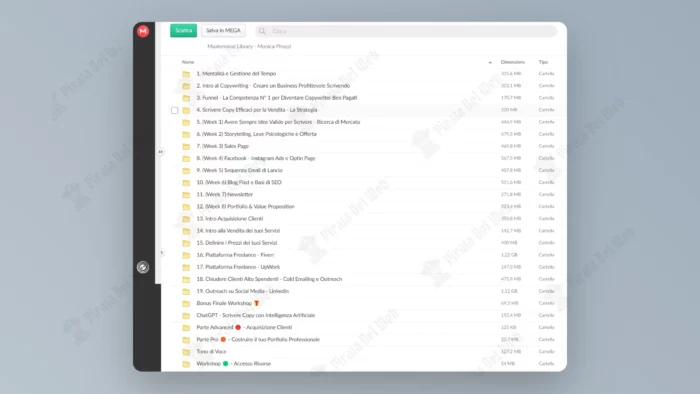Click folder icon of 12. (Week 8) Portfolio row
This screenshot has width=700, height=394.
[x=186, y=207]
